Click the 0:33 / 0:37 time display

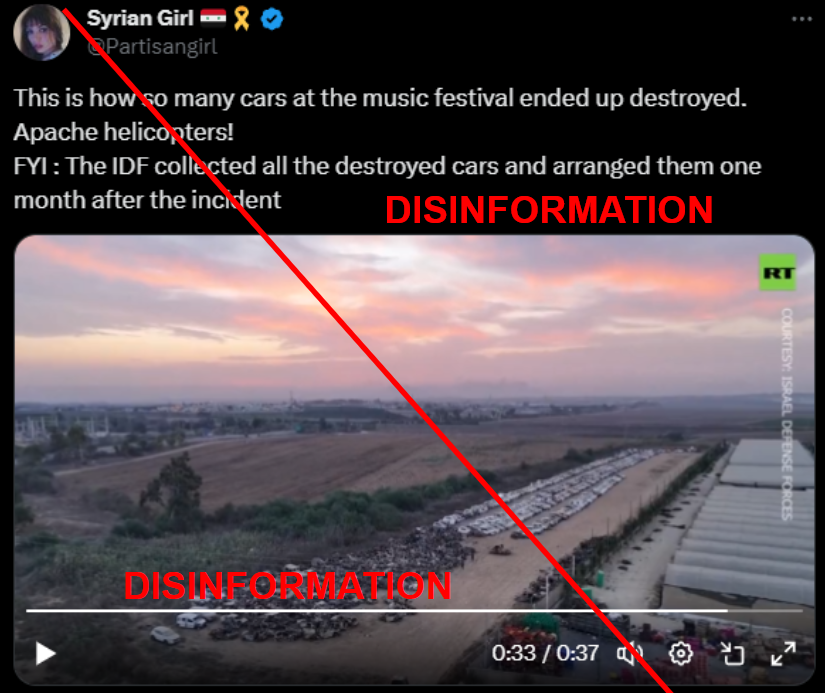(545, 654)
